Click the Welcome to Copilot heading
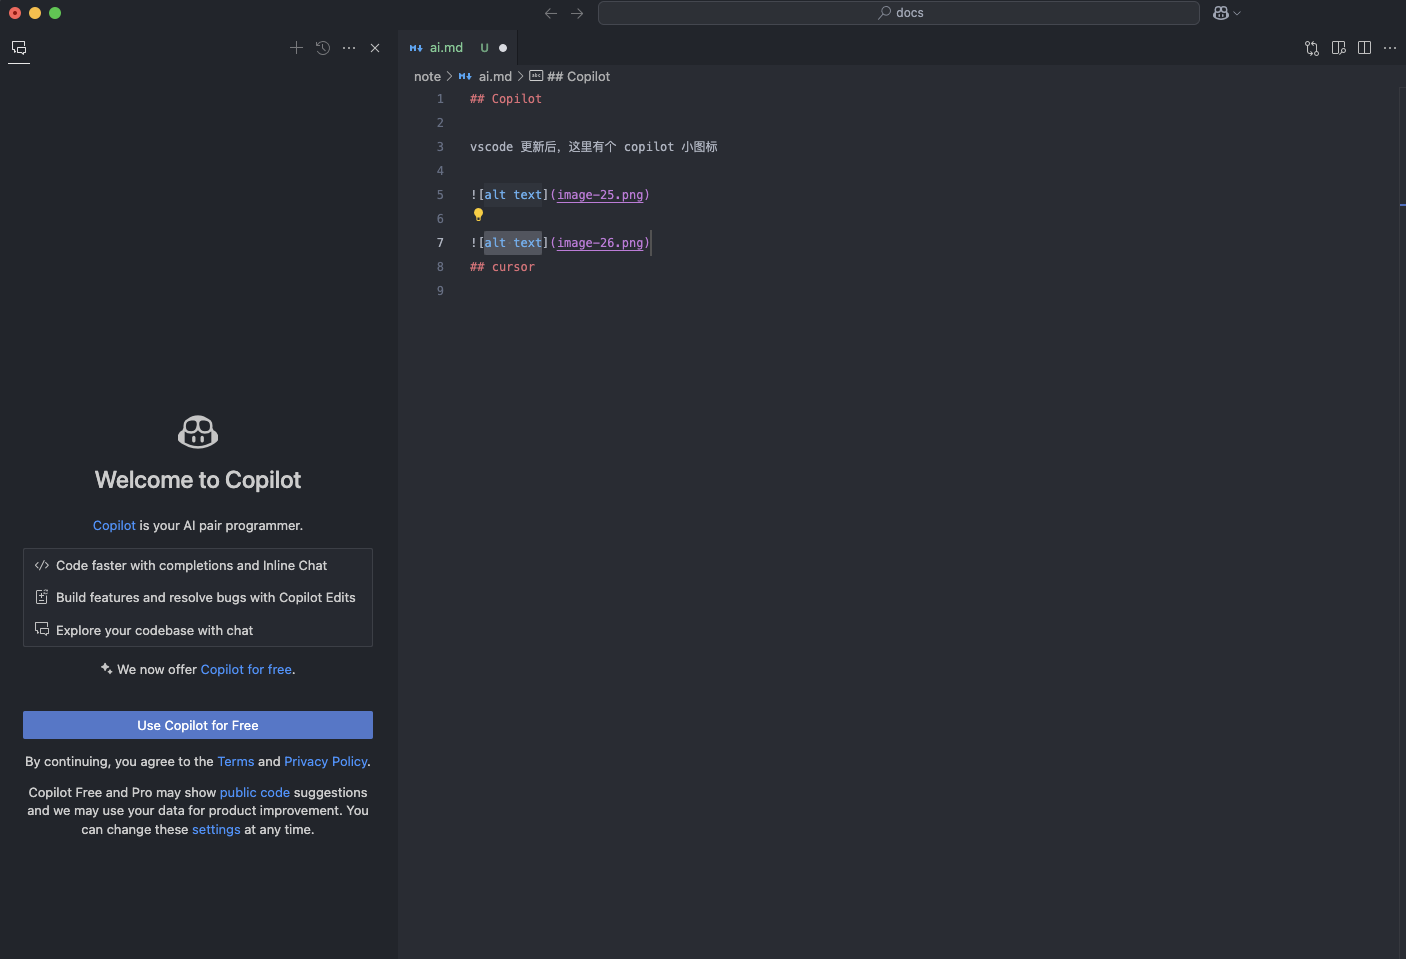This screenshot has width=1406, height=959. tap(198, 480)
